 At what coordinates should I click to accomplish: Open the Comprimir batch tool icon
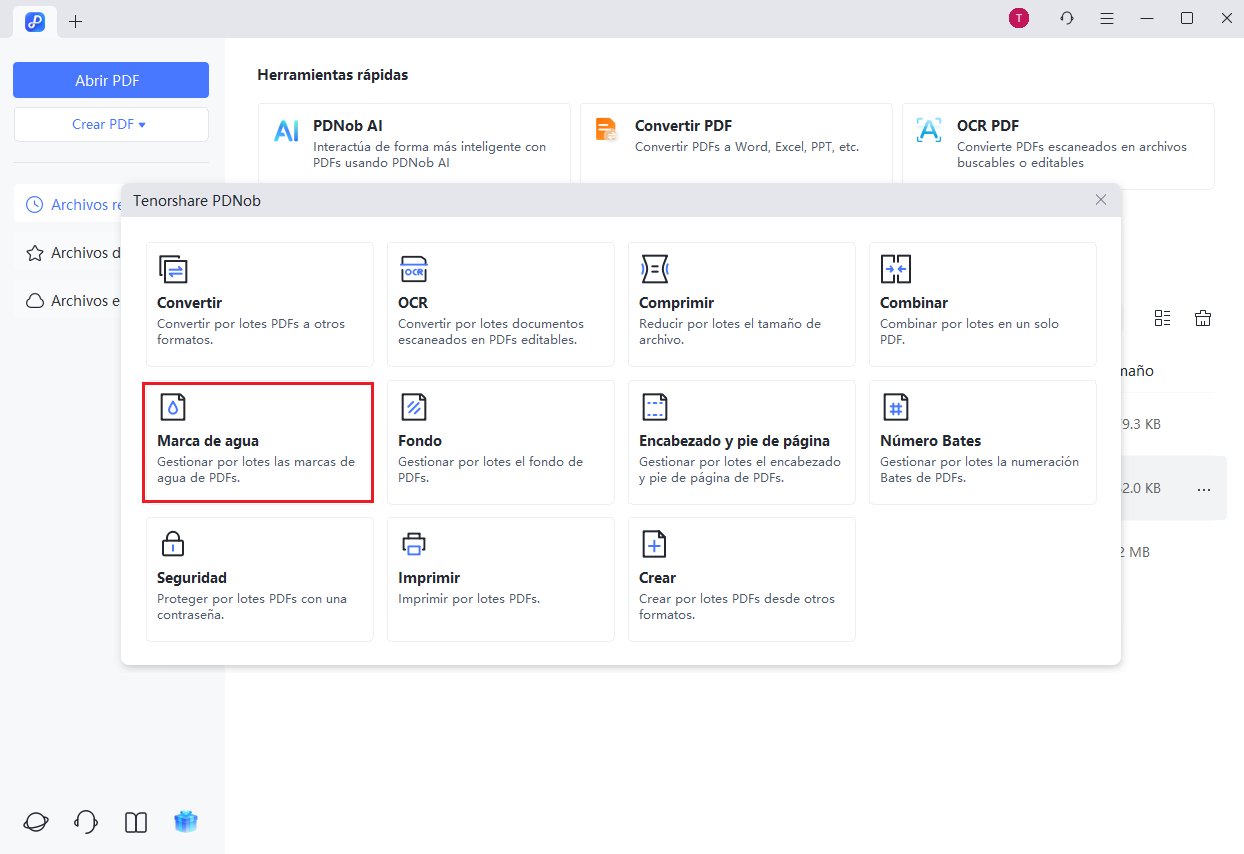[654, 269]
